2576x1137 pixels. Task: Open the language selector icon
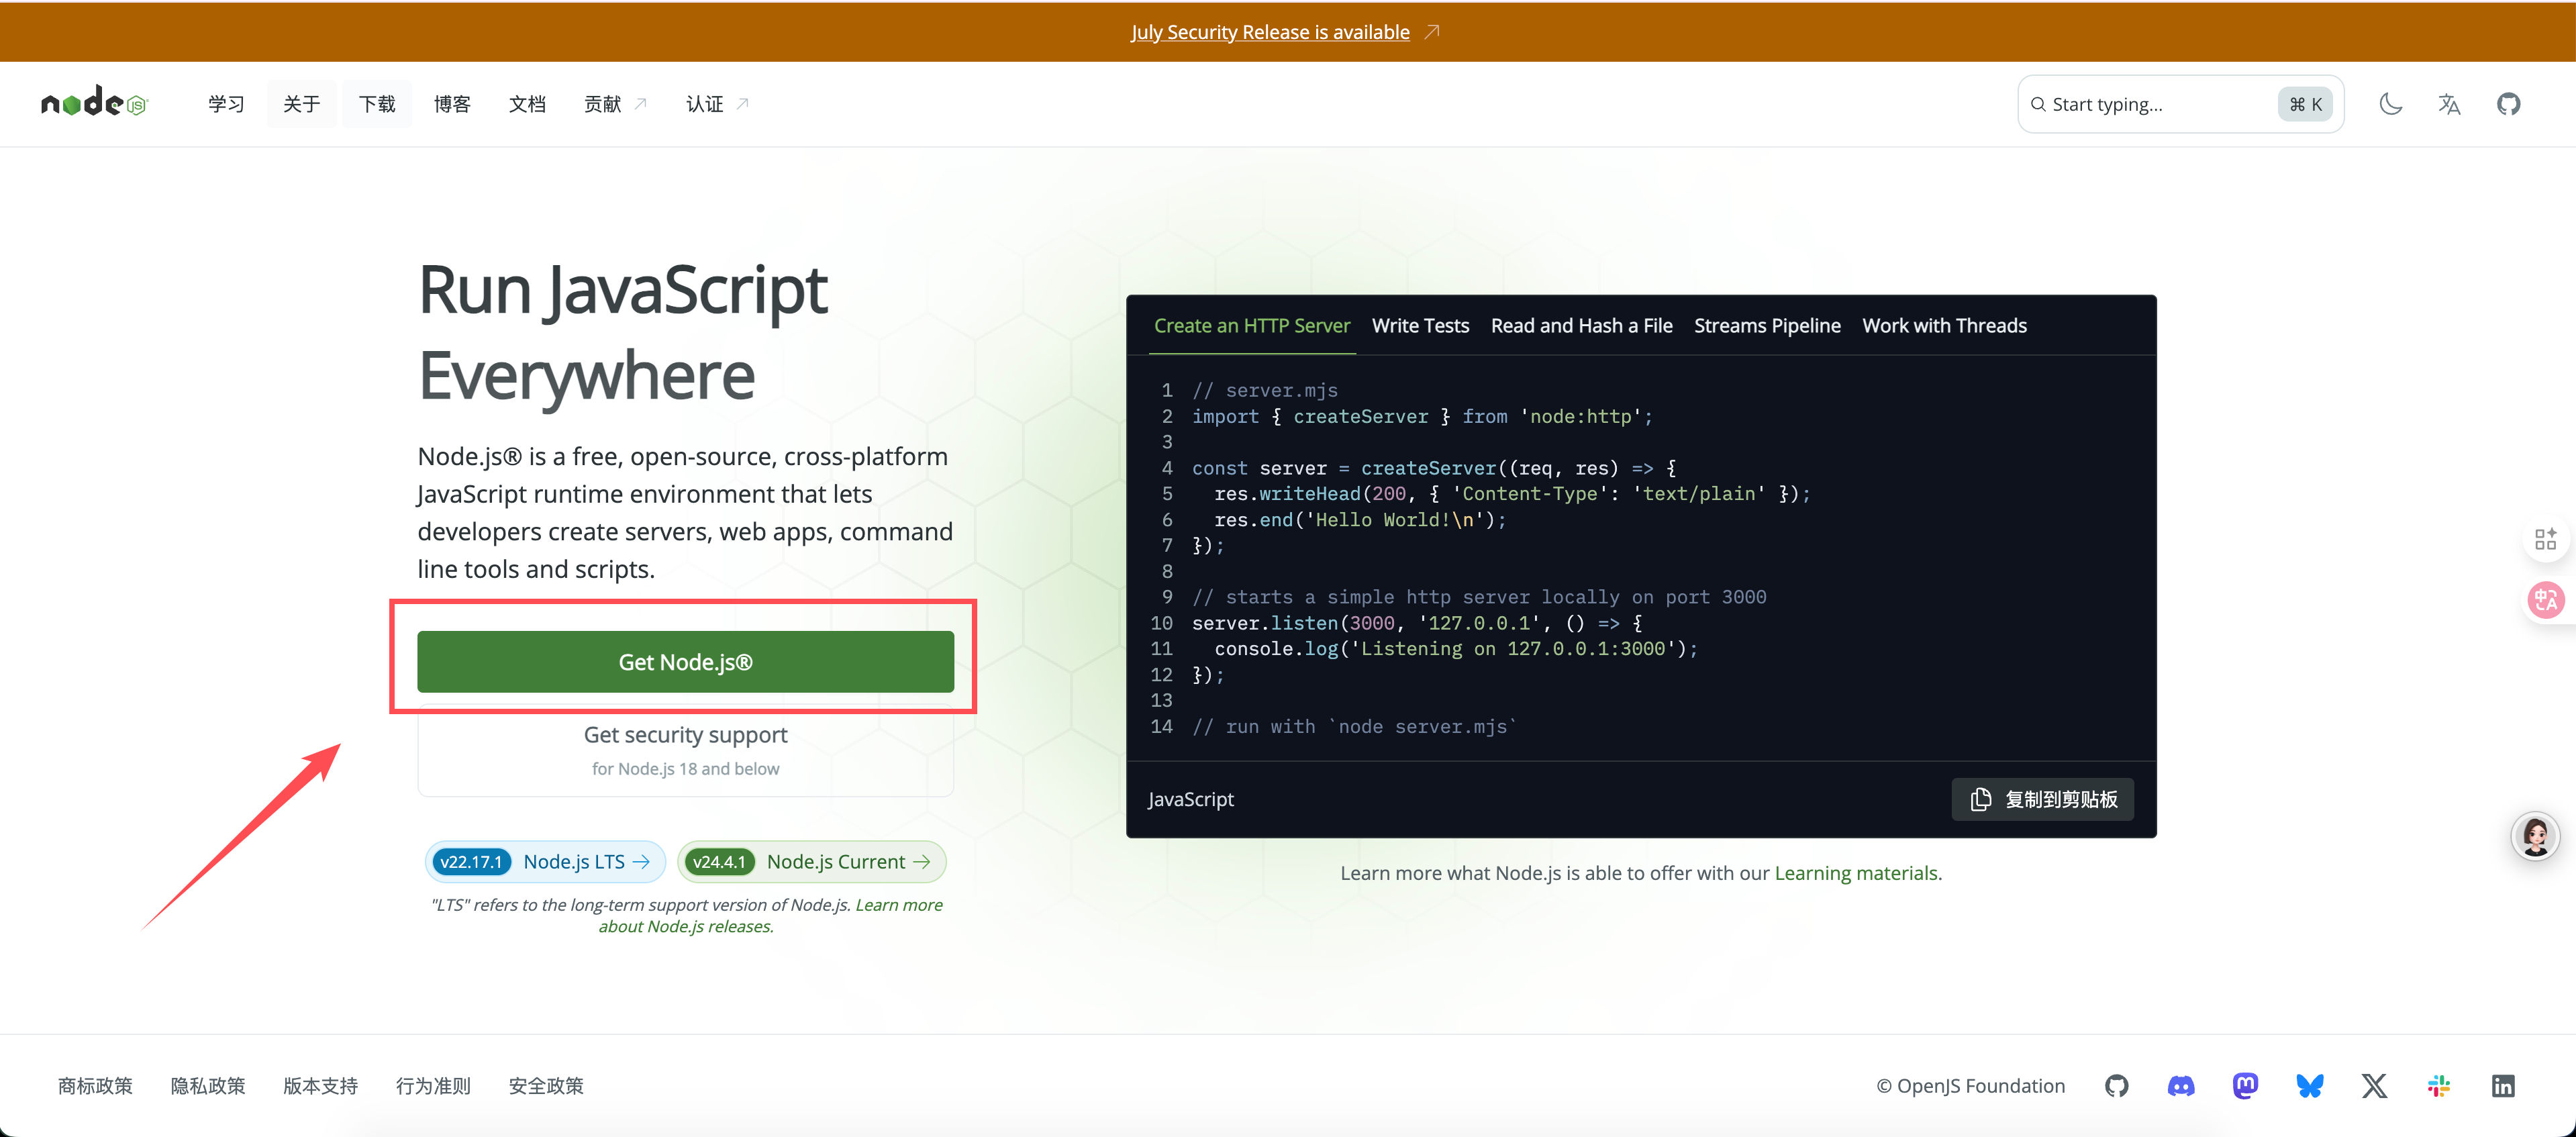[x=2449, y=104]
